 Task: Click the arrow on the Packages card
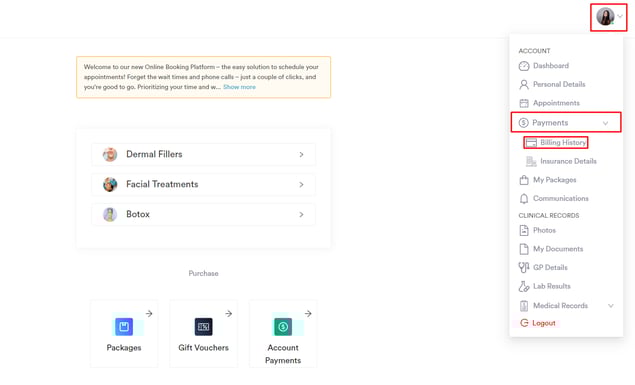149,314
